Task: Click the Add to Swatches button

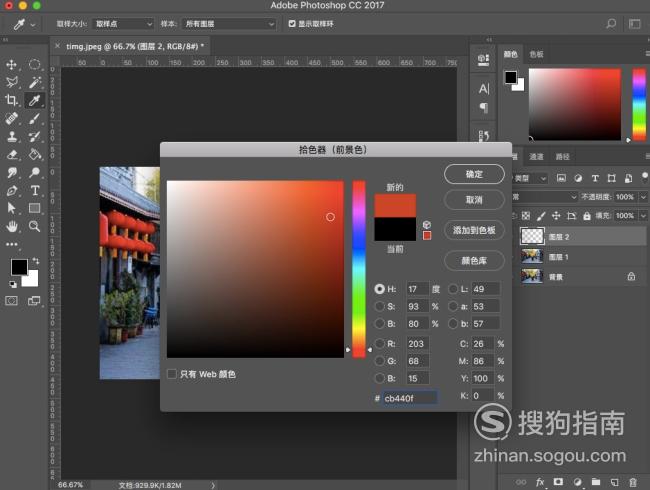Action: click(474, 230)
